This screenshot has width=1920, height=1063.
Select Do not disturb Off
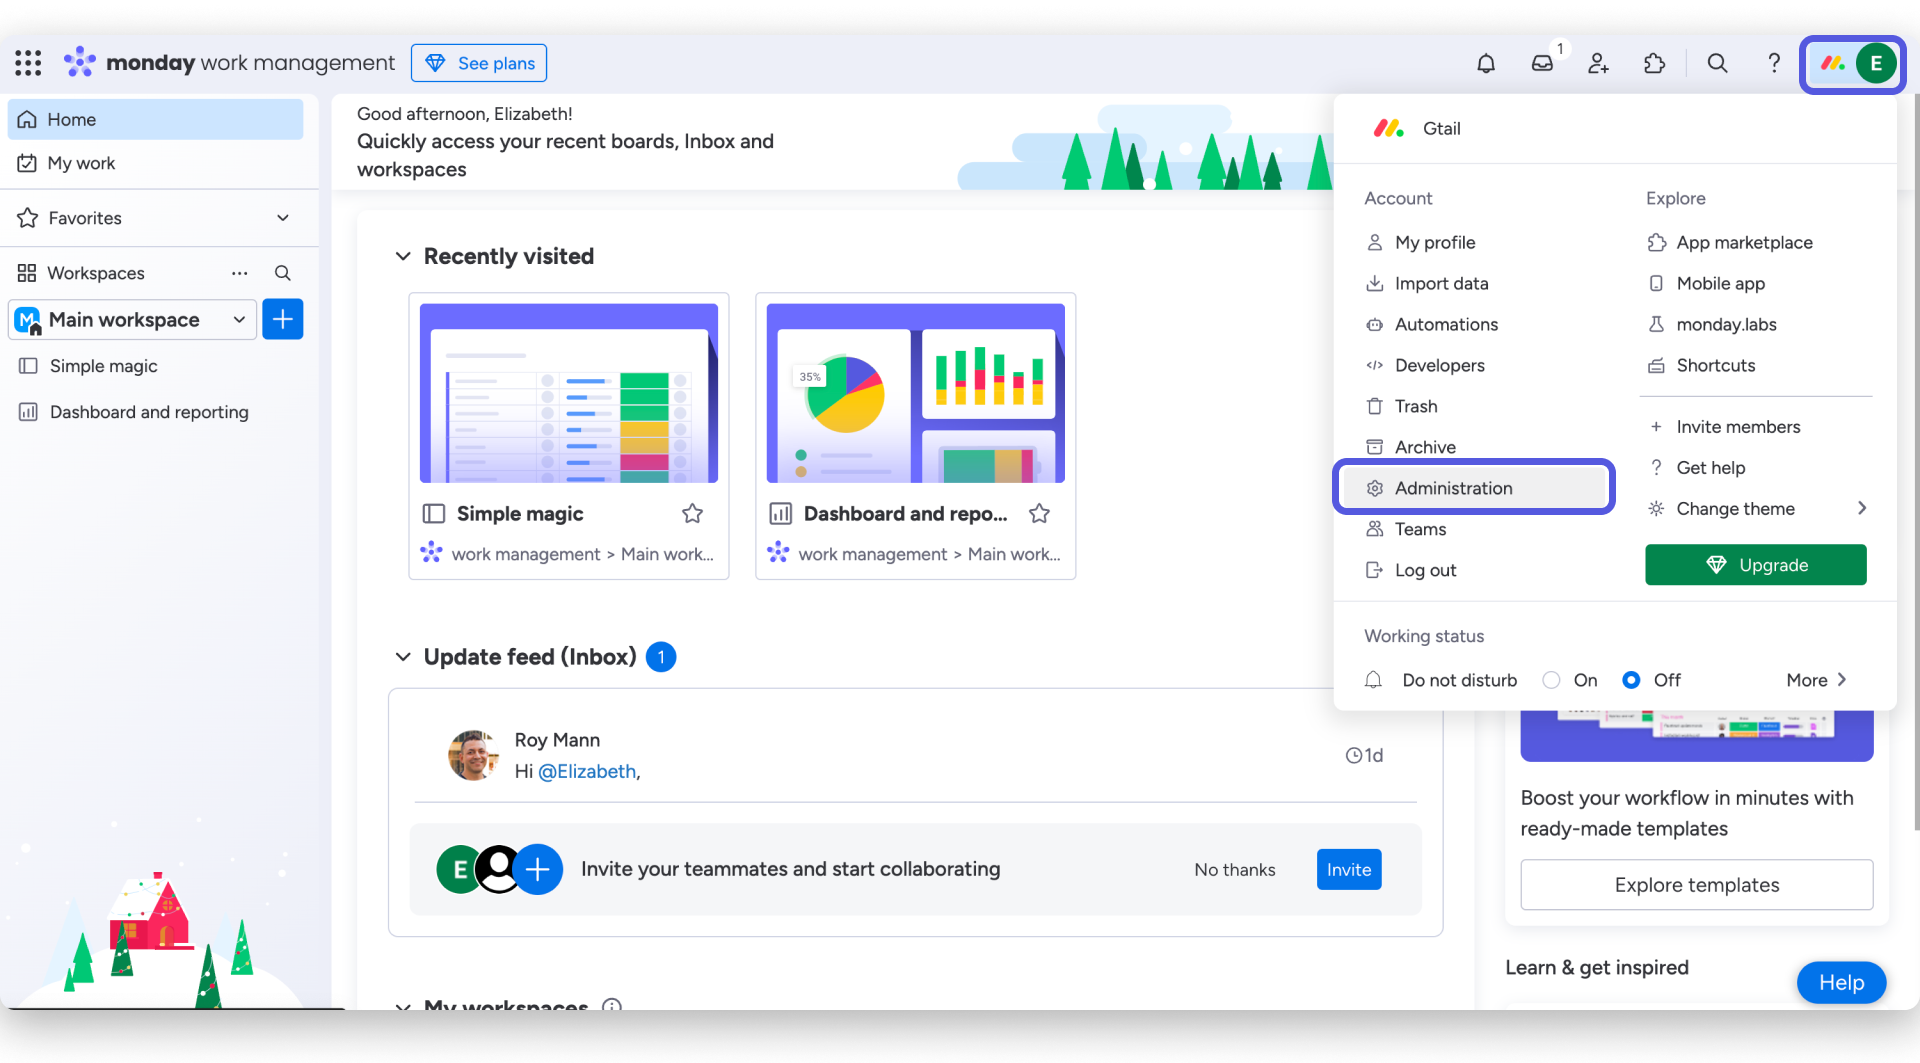pyautogui.click(x=1631, y=680)
